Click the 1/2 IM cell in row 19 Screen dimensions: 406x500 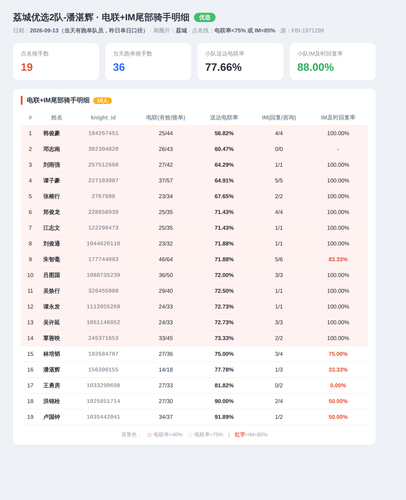[x=279, y=417]
